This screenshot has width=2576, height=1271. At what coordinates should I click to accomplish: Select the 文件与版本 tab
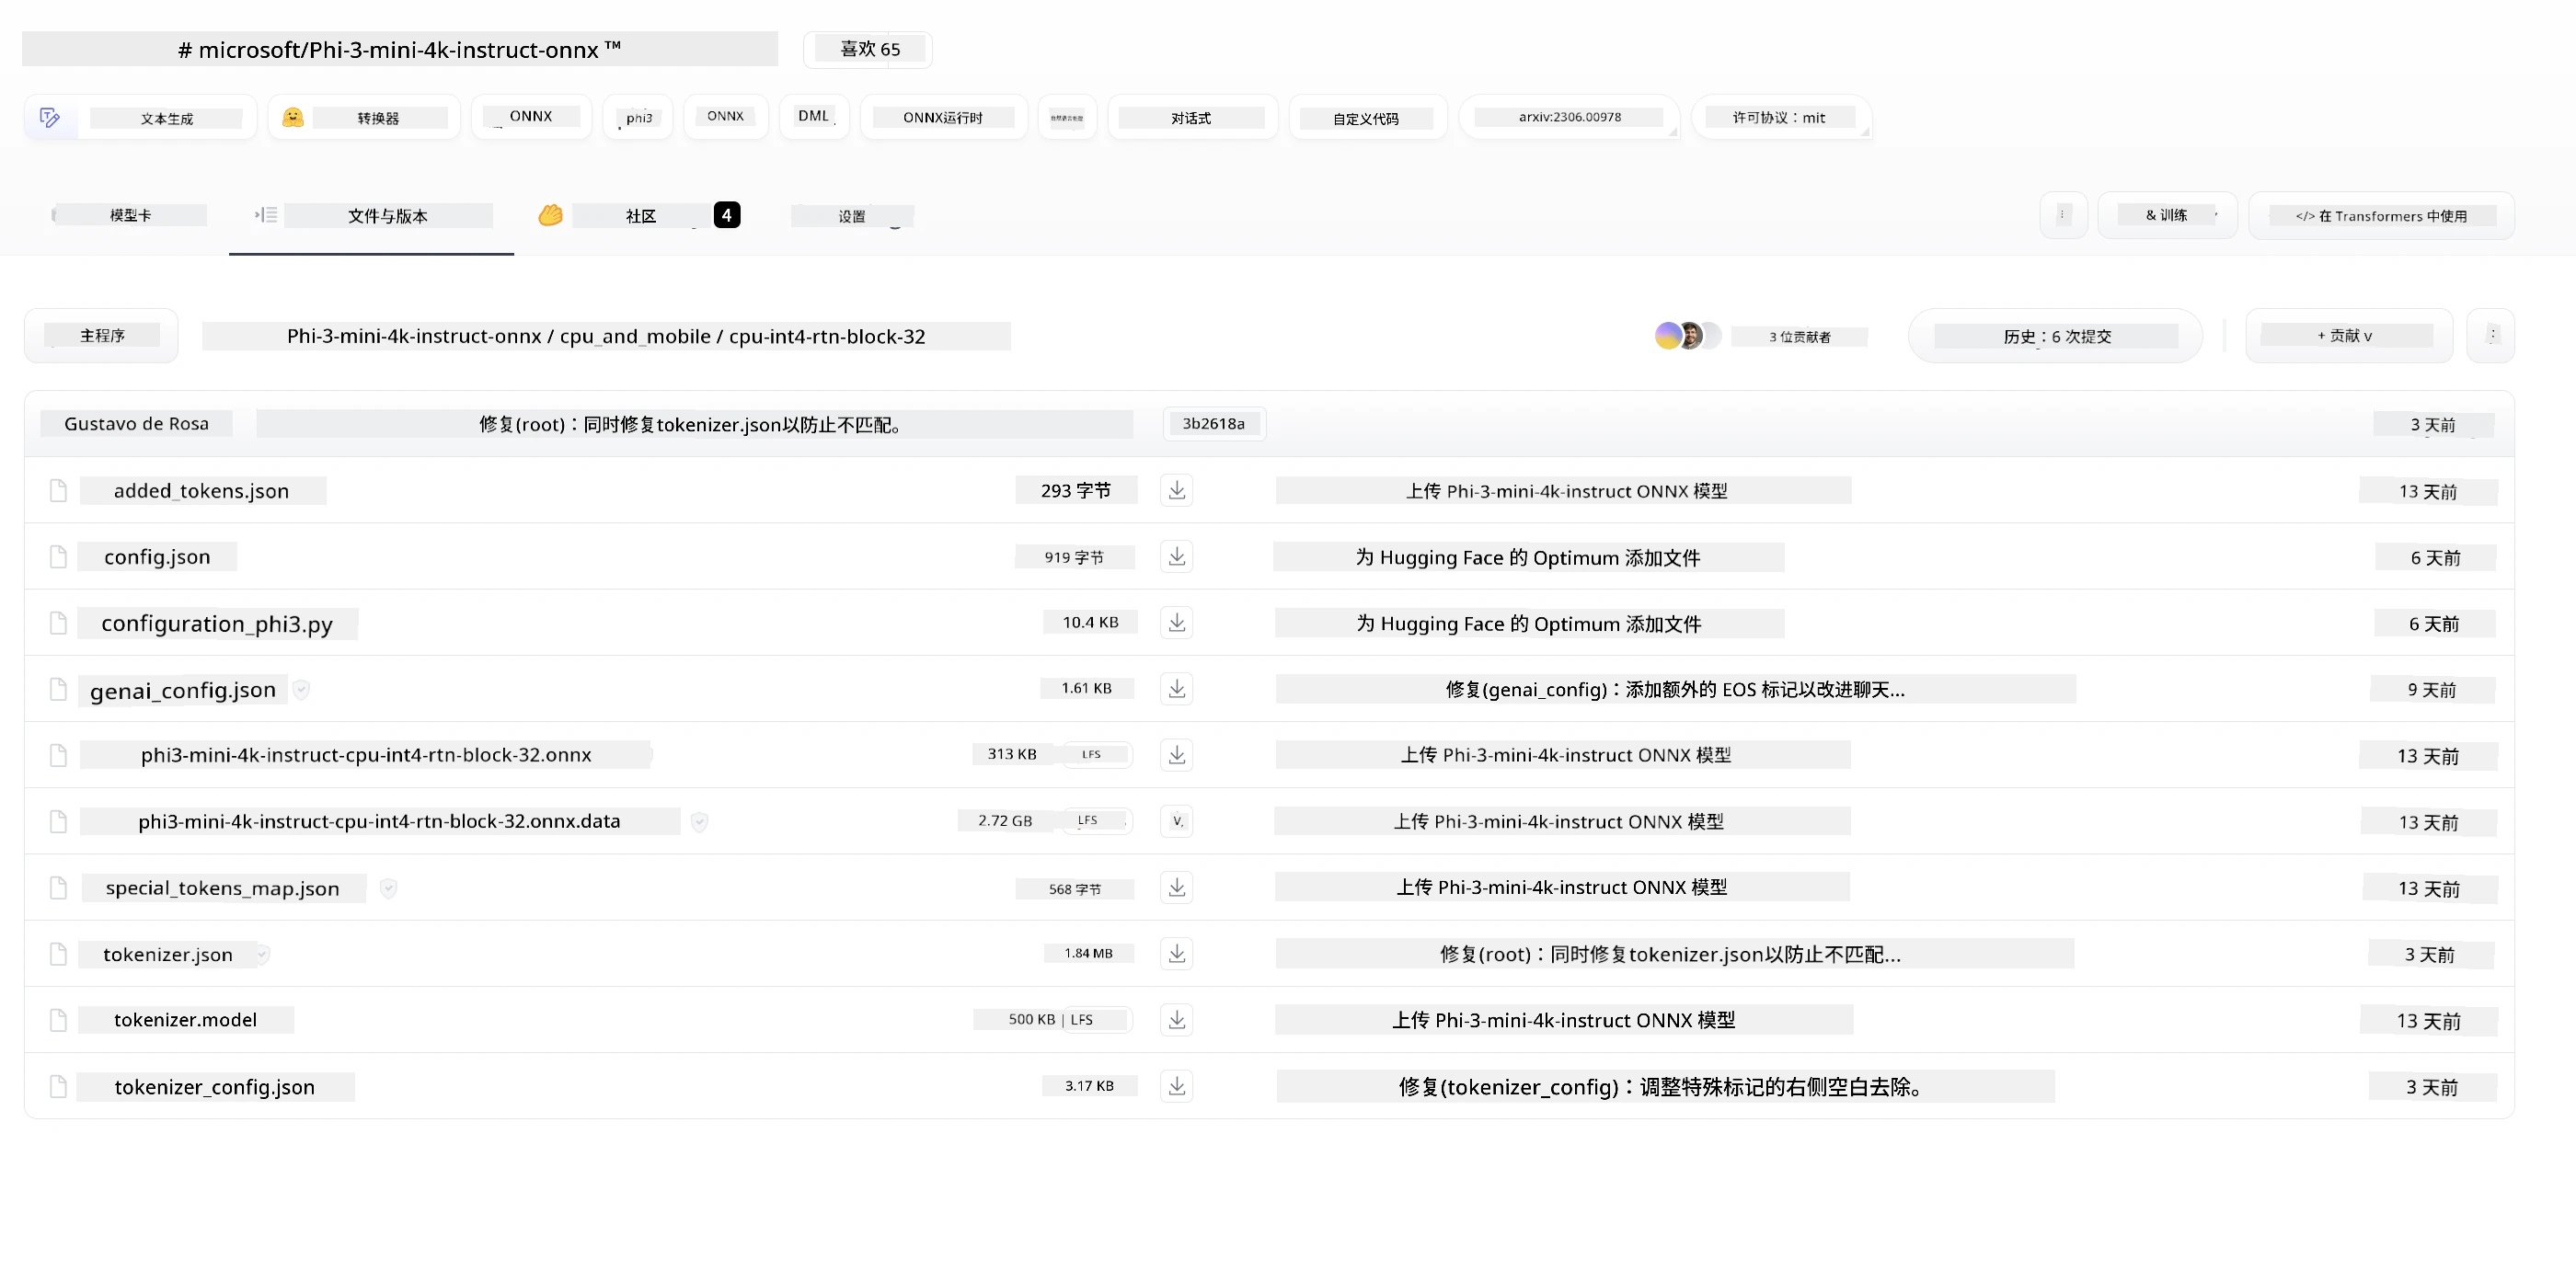[372, 215]
